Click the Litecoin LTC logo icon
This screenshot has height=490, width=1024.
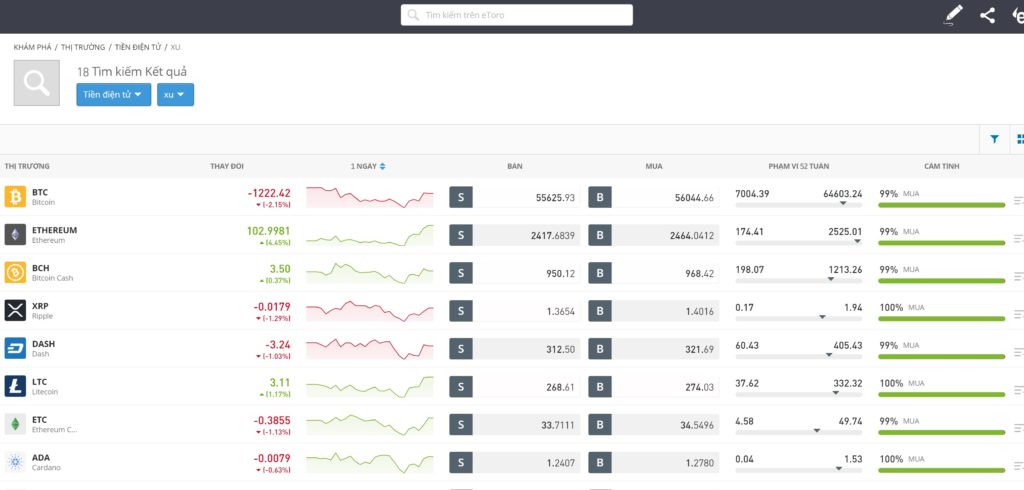[15, 386]
